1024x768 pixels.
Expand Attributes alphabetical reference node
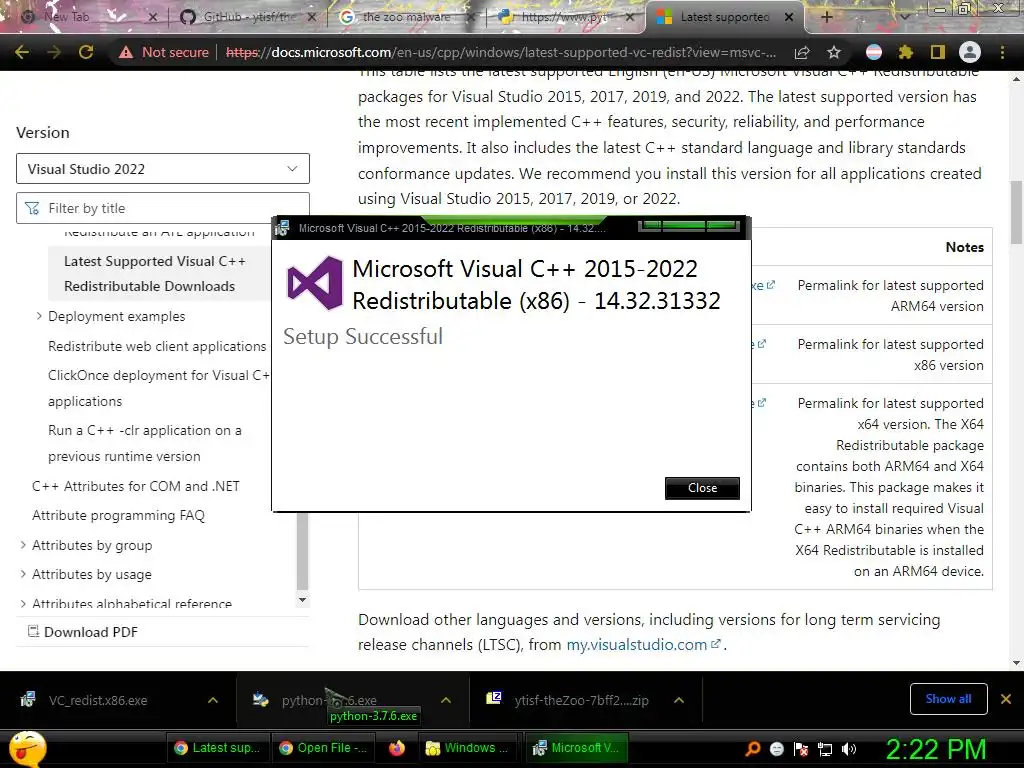(x=24, y=603)
